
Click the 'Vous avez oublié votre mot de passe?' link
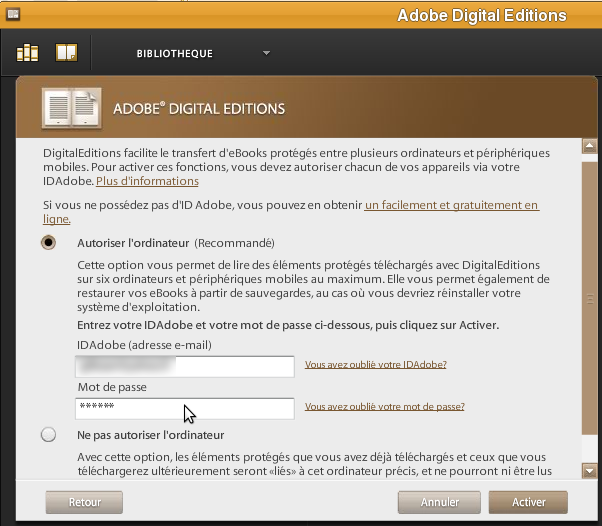385,407
